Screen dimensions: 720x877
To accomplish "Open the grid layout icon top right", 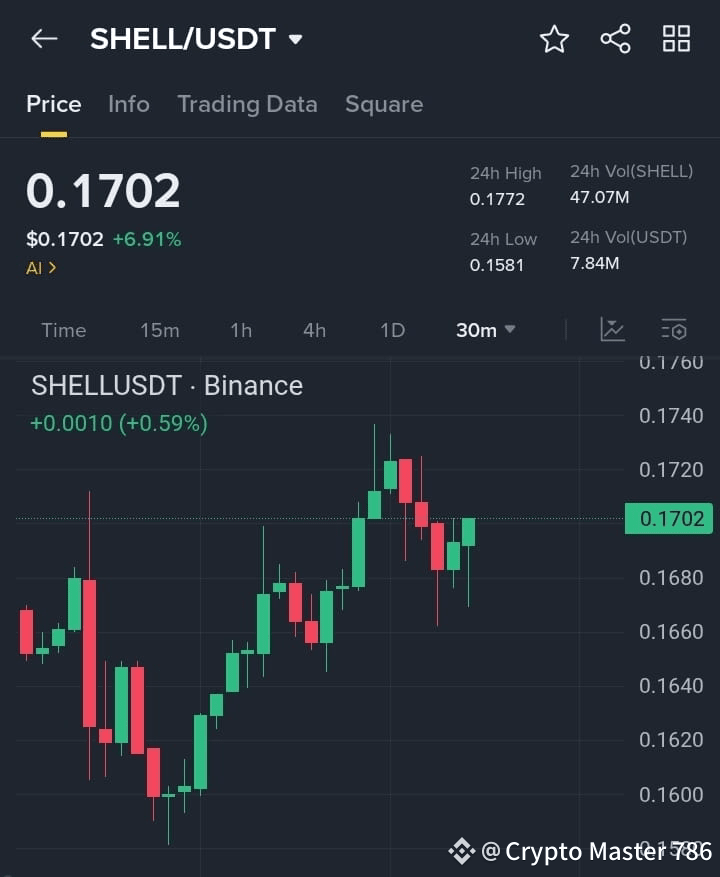I will tap(676, 39).
